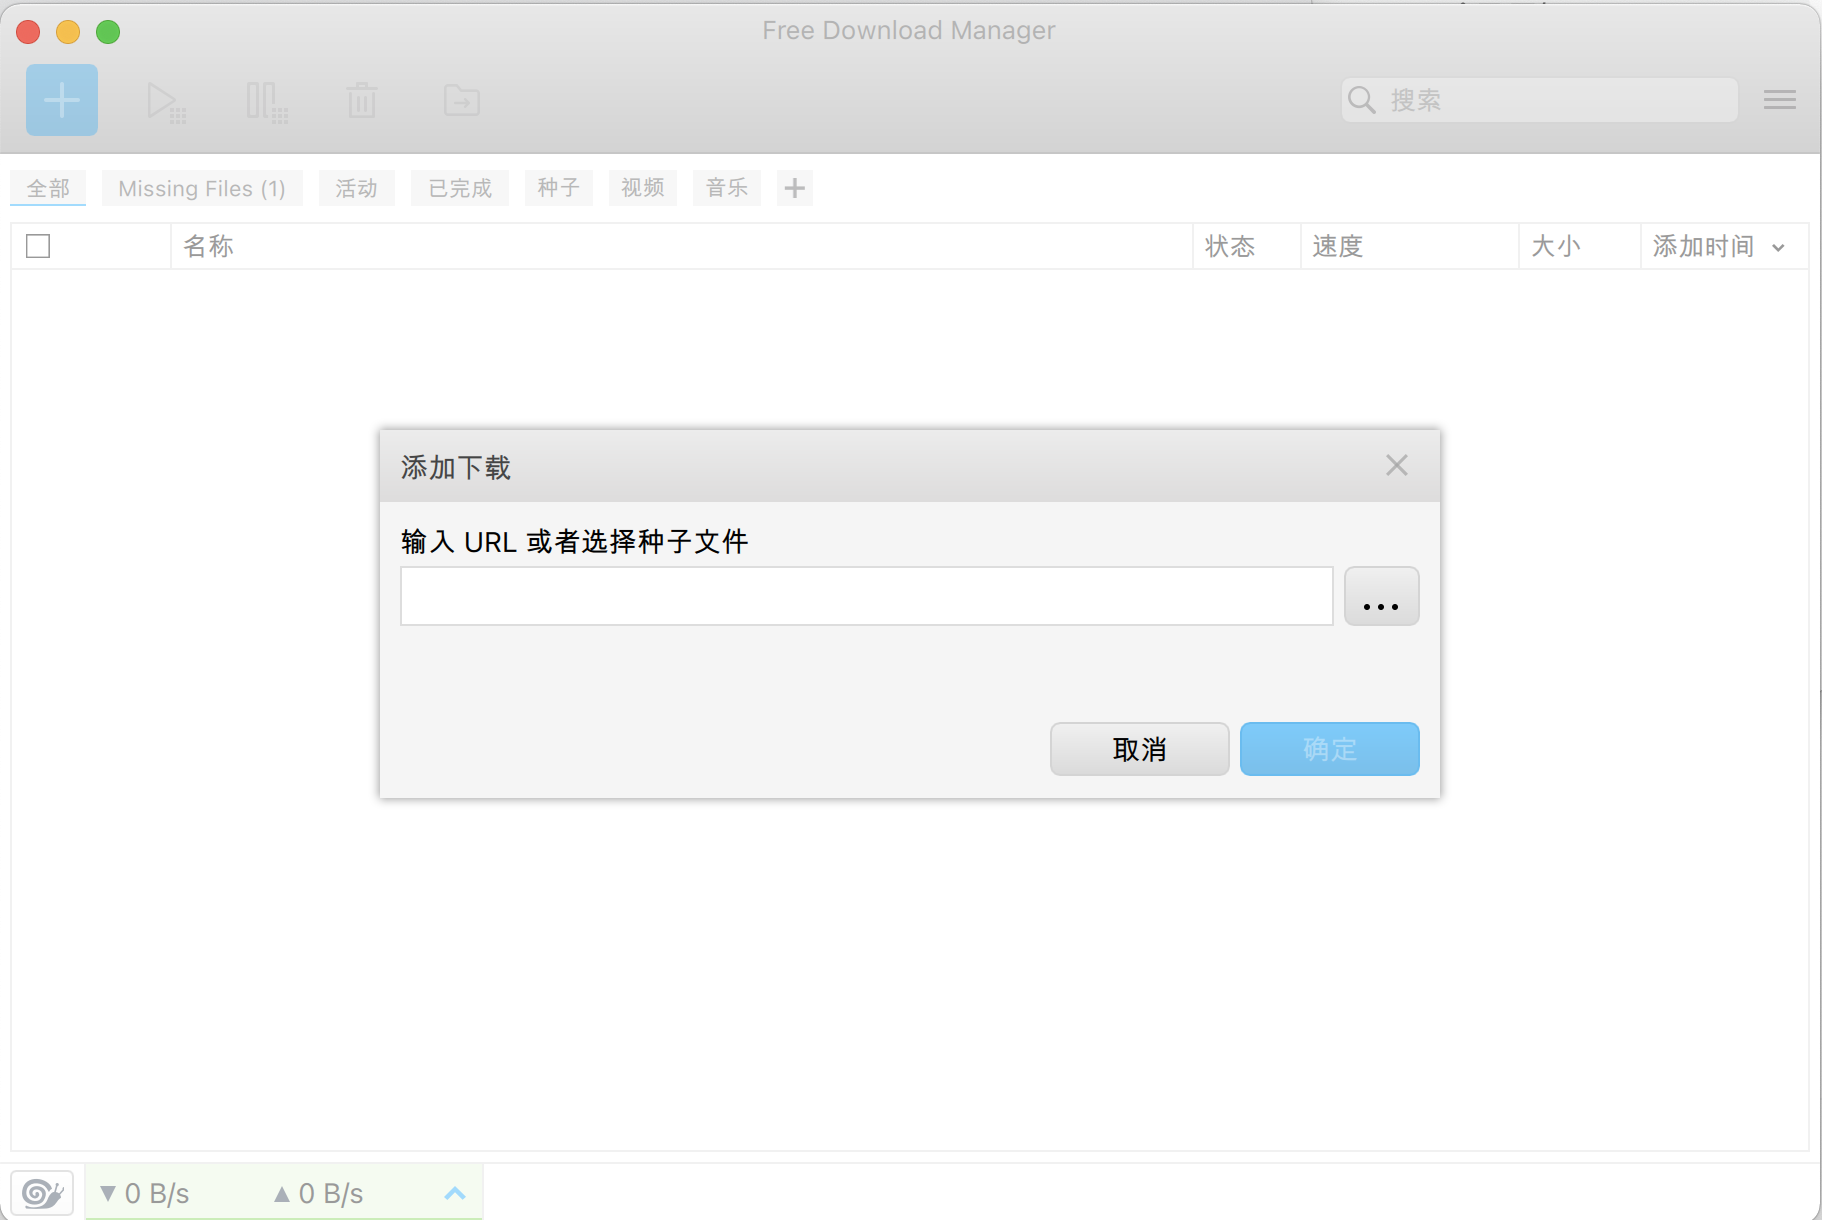Focus the 搜索 search field
Viewport: 1822px width, 1220px height.
tap(1540, 100)
